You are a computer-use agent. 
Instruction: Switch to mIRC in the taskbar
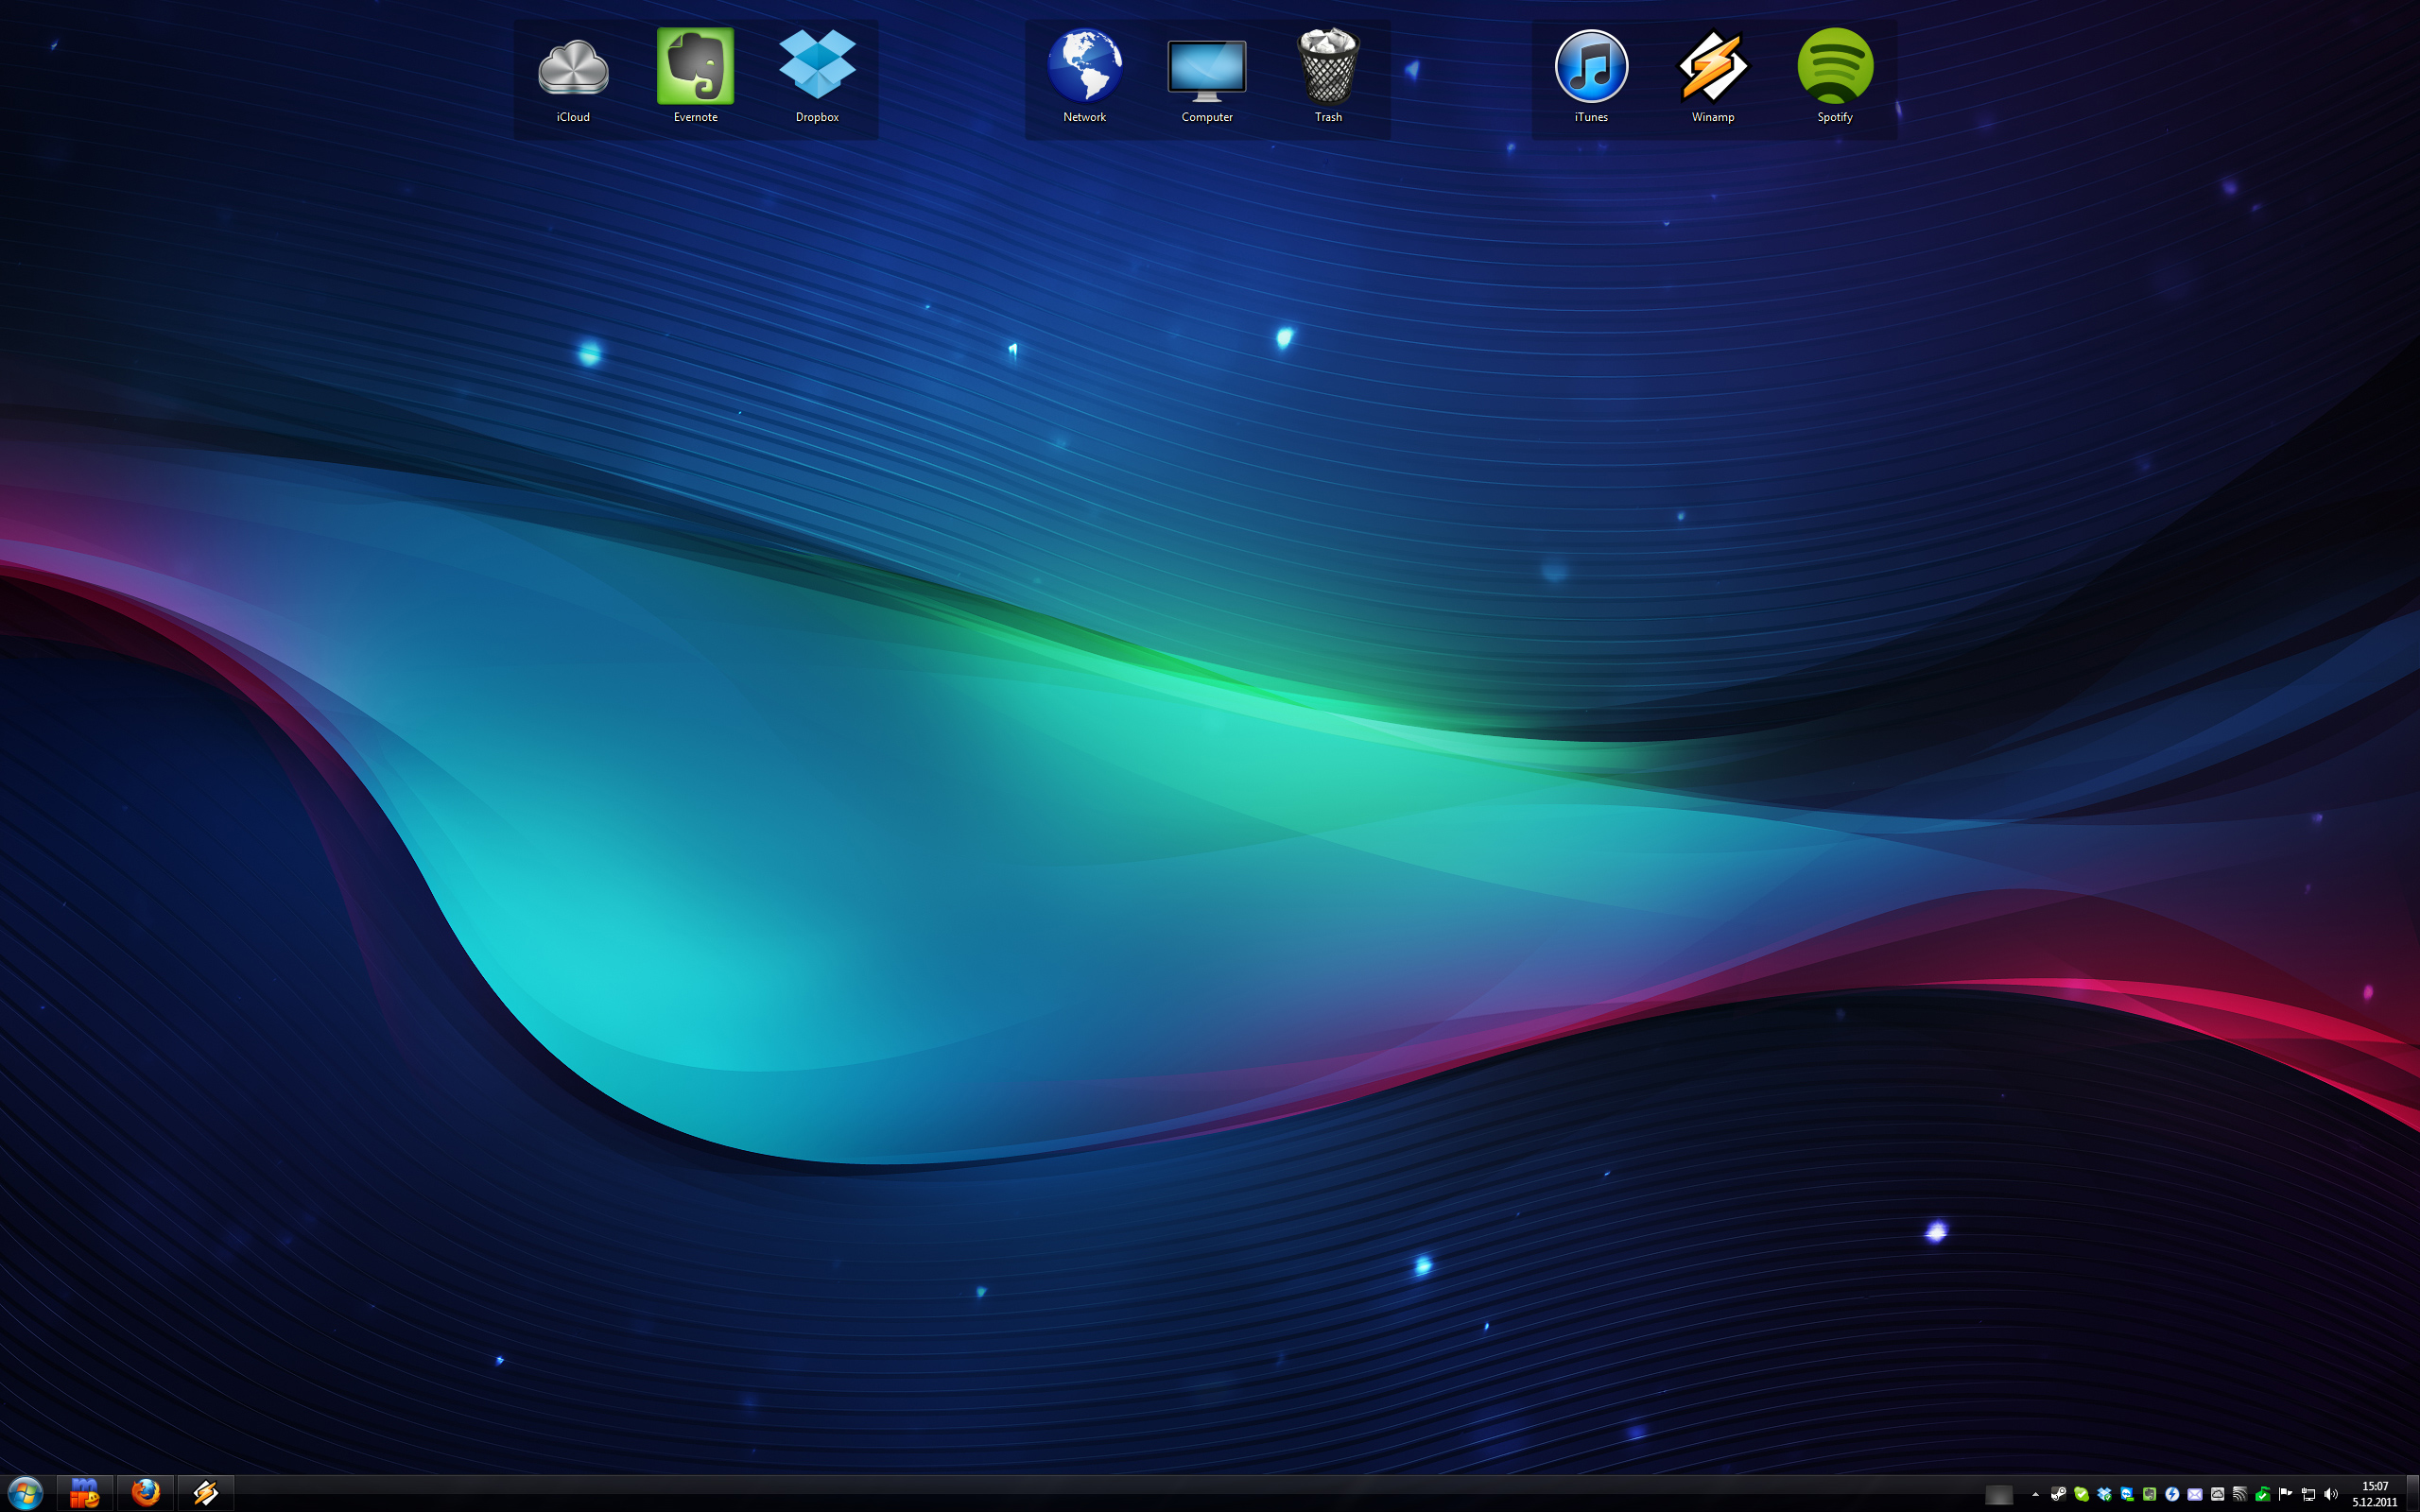point(84,1494)
